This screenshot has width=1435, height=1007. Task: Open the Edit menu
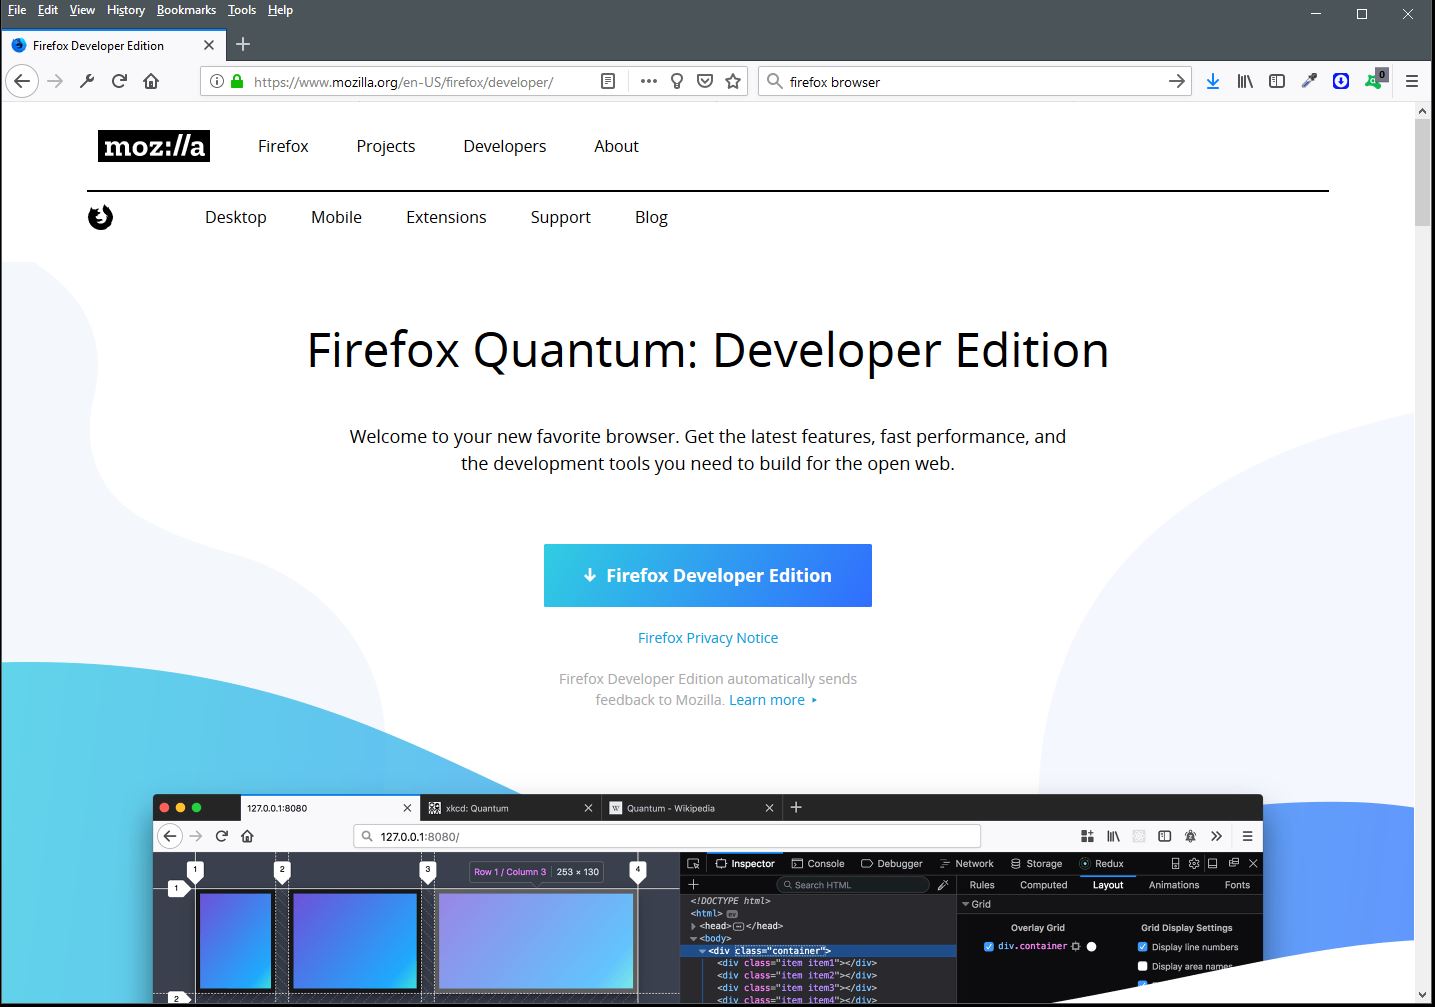(x=48, y=10)
